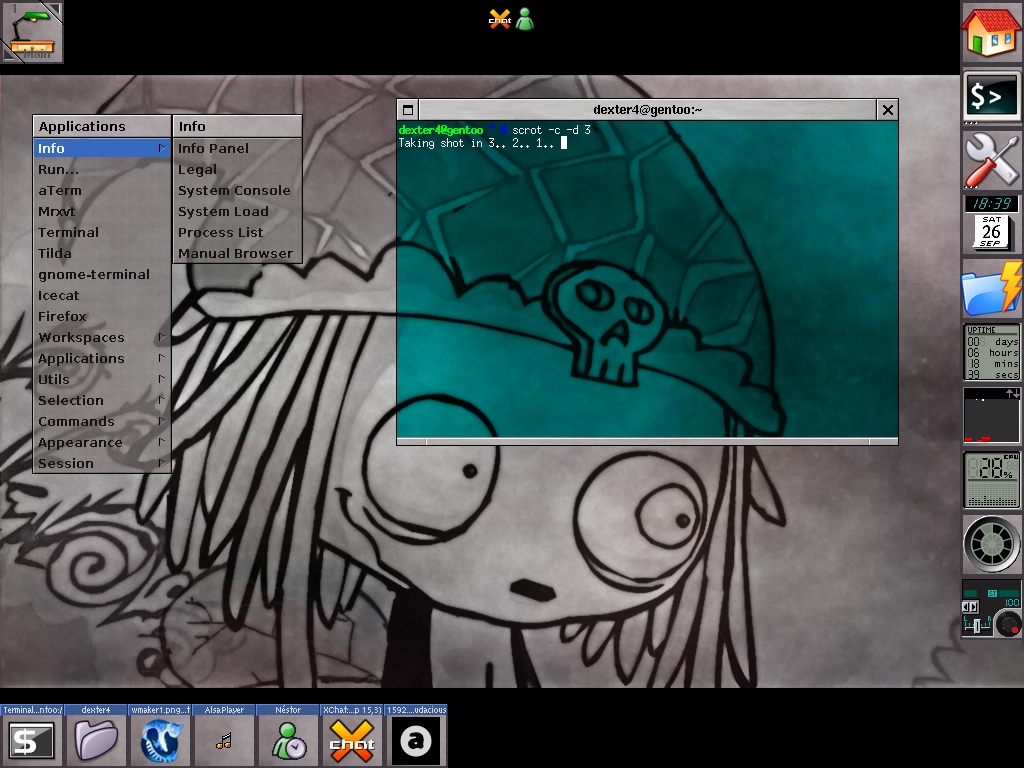Expand the Commands submenu
Viewport: 1024px width, 768px height.
point(102,421)
